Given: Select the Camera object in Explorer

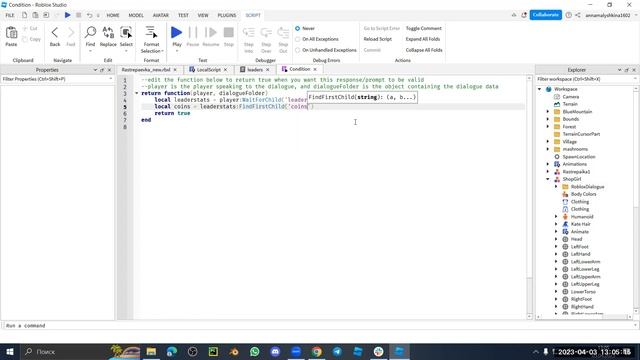Looking at the screenshot, I should [x=571, y=97].
